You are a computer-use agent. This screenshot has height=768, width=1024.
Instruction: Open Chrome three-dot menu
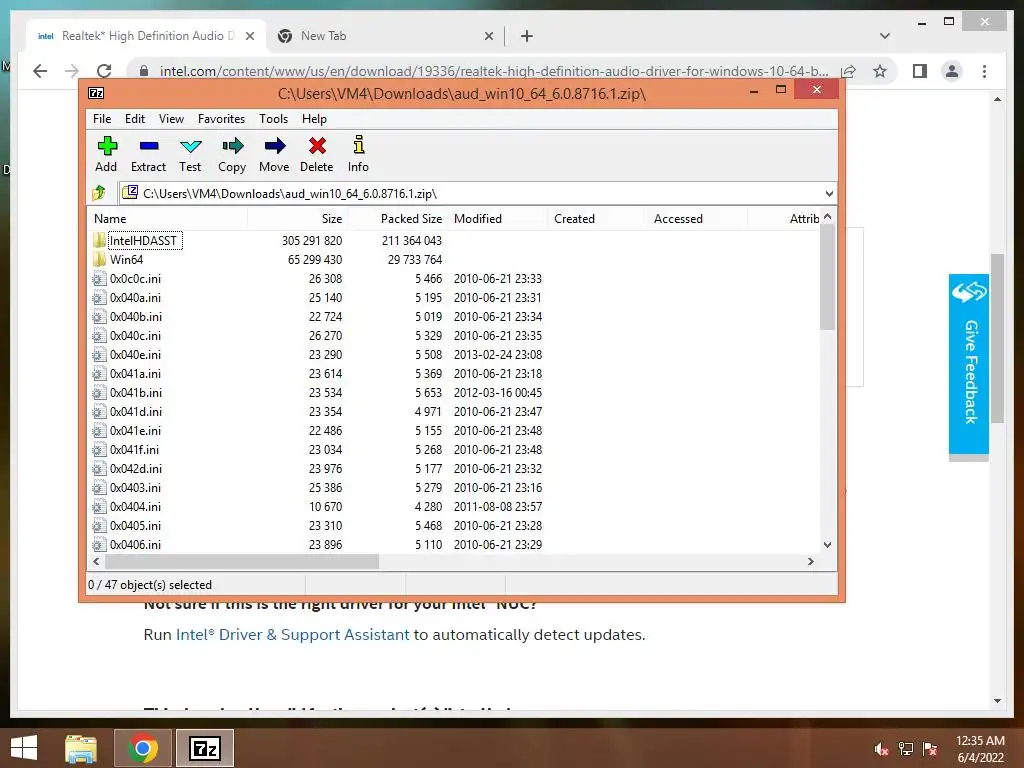click(984, 71)
